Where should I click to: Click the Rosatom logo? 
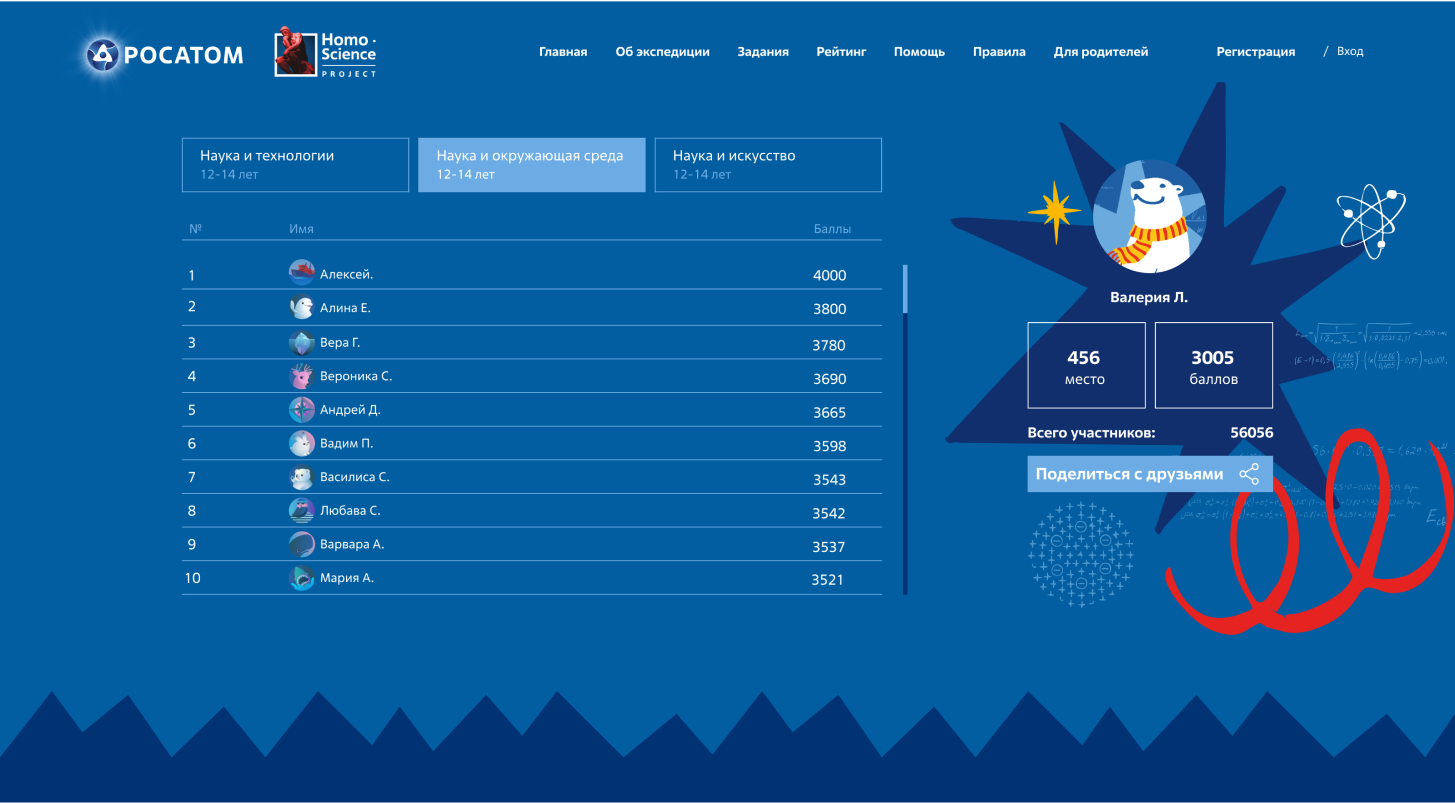tap(165, 55)
